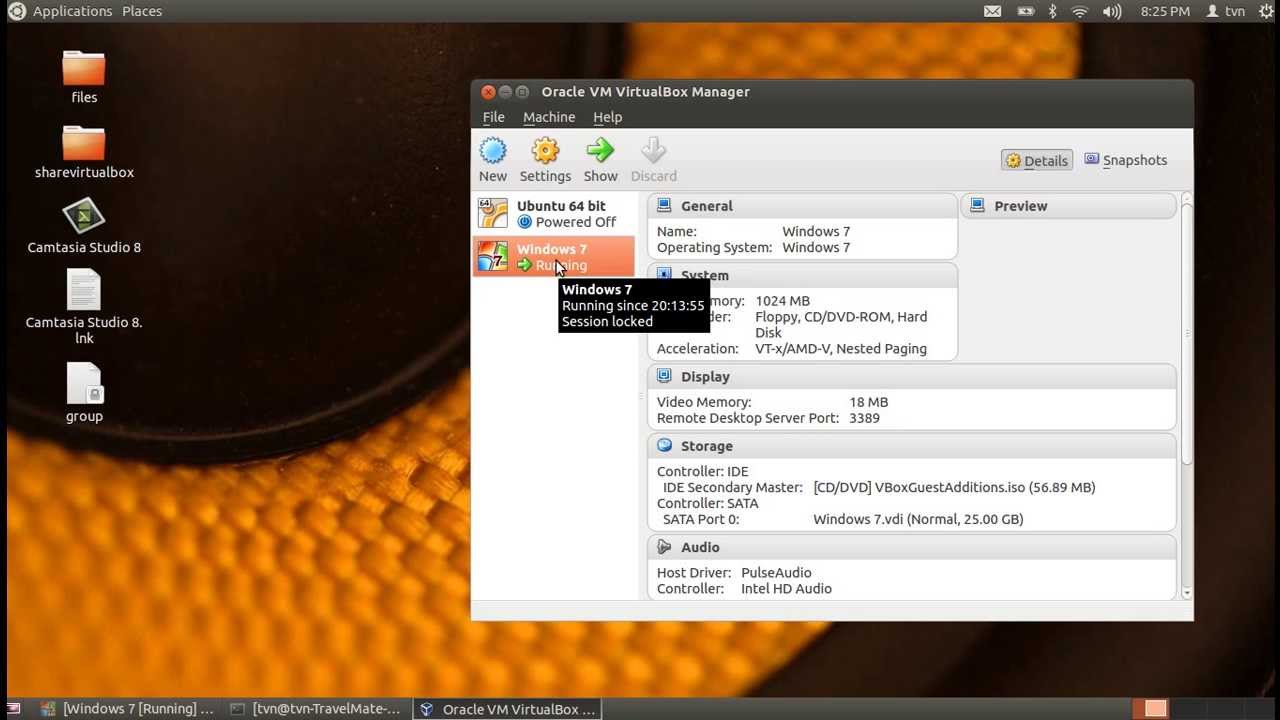Screen dimensions: 1280x720
Task: Open Camtasia Studio 8.lnk file icon
Action: pyautogui.click(x=84, y=290)
